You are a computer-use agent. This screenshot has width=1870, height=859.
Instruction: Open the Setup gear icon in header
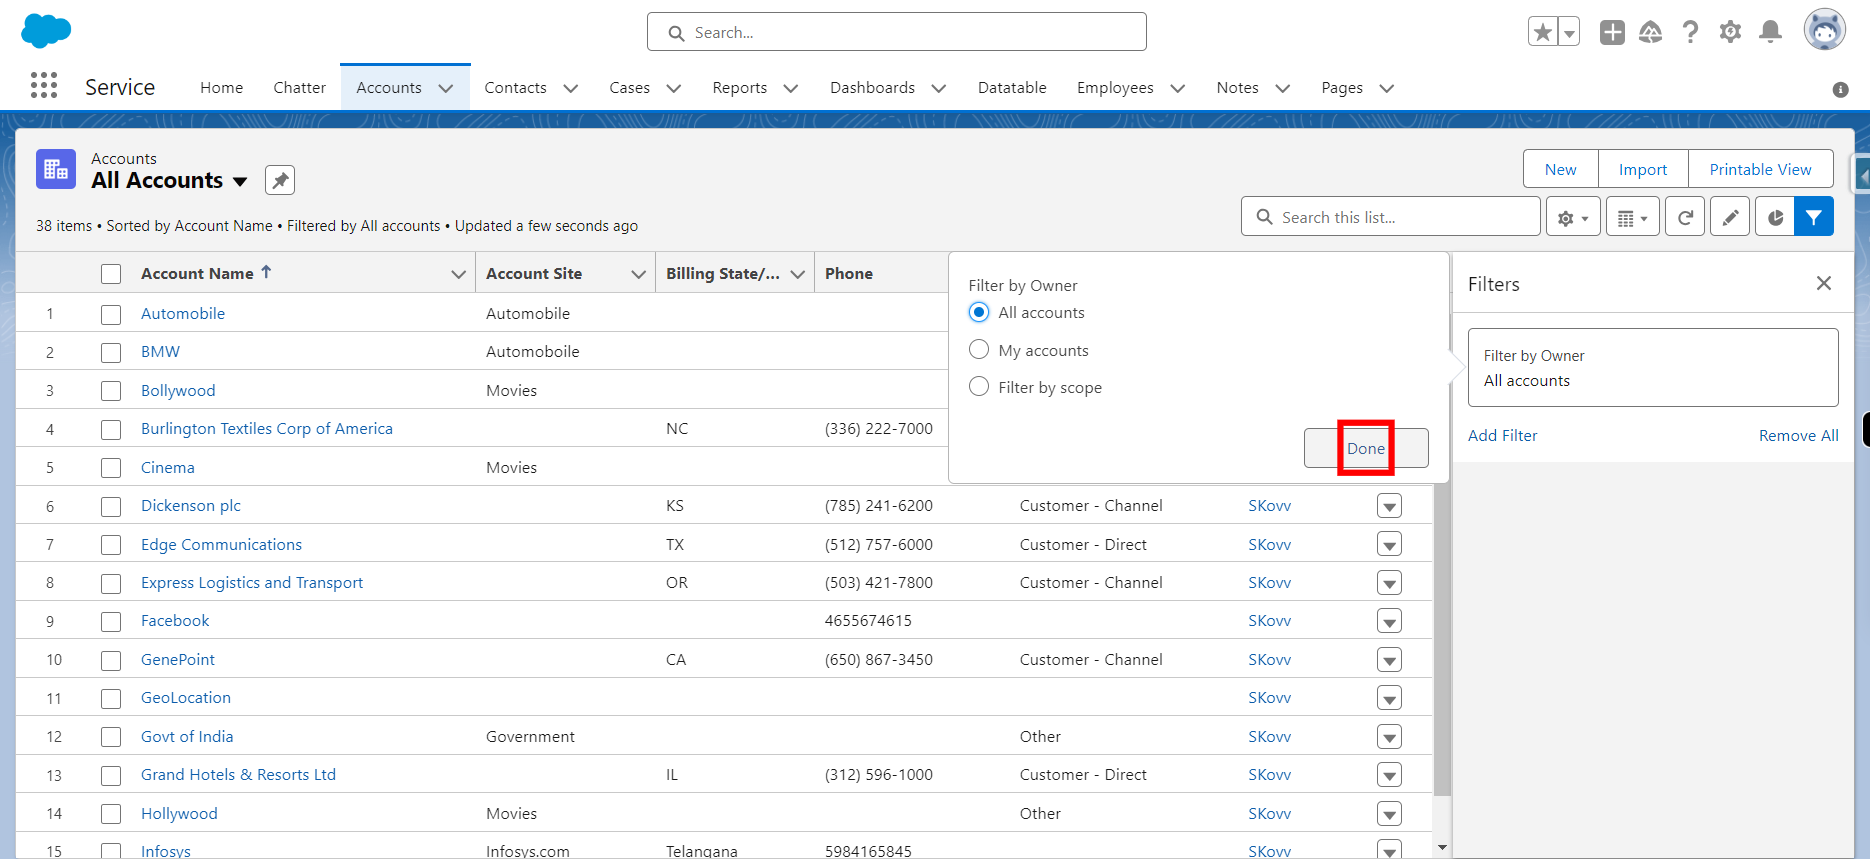(x=1730, y=32)
